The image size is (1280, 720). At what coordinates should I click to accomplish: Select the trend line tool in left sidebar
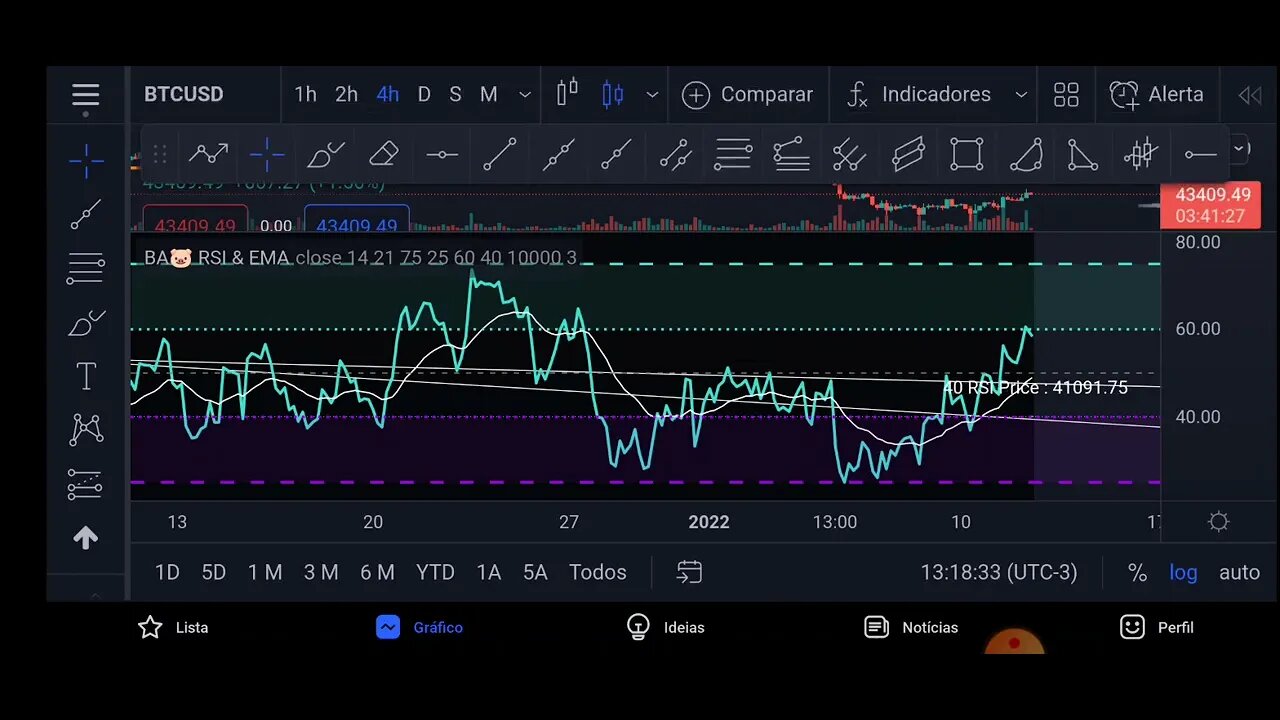click(x=86, y=214)
